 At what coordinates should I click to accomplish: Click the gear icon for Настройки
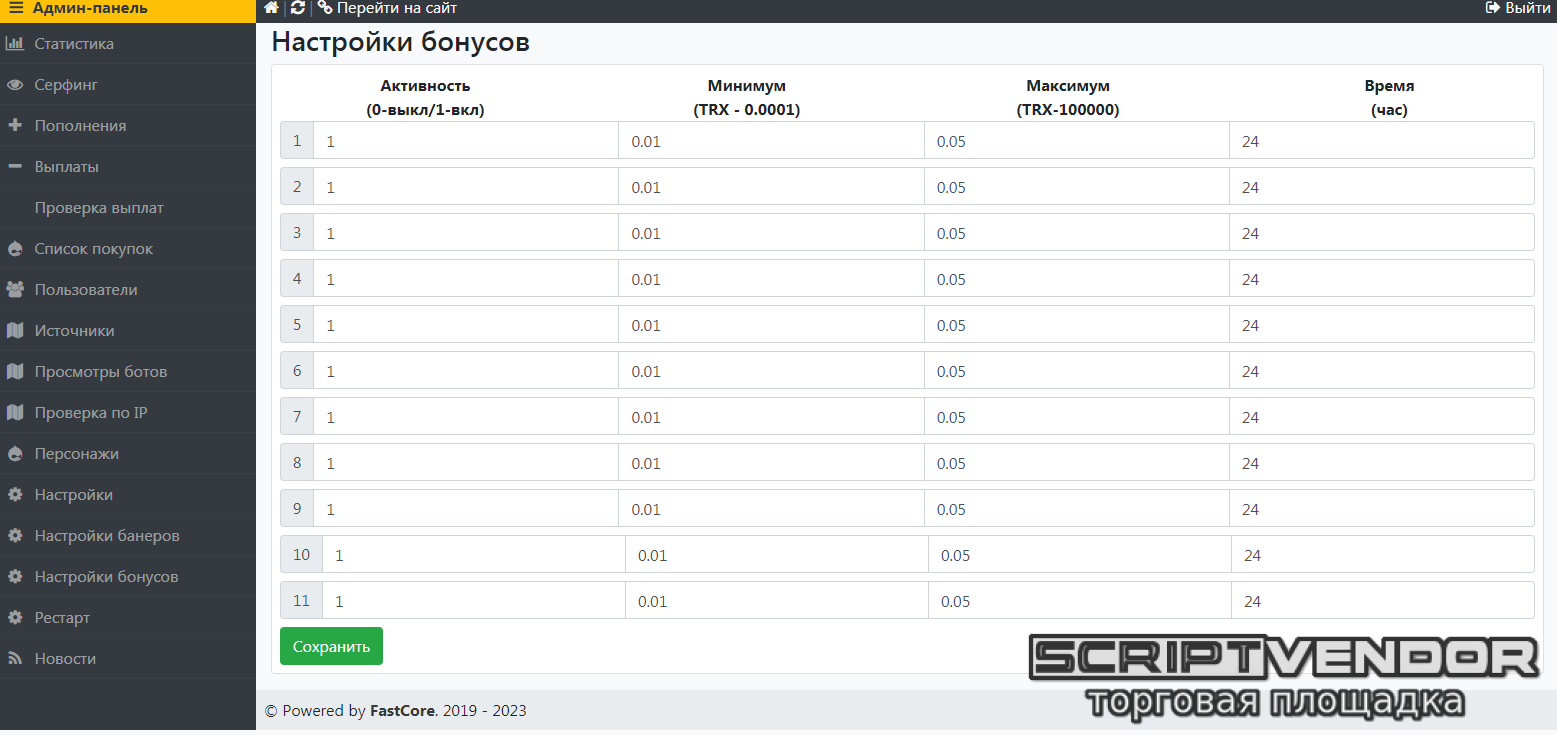tap(15, 495)
